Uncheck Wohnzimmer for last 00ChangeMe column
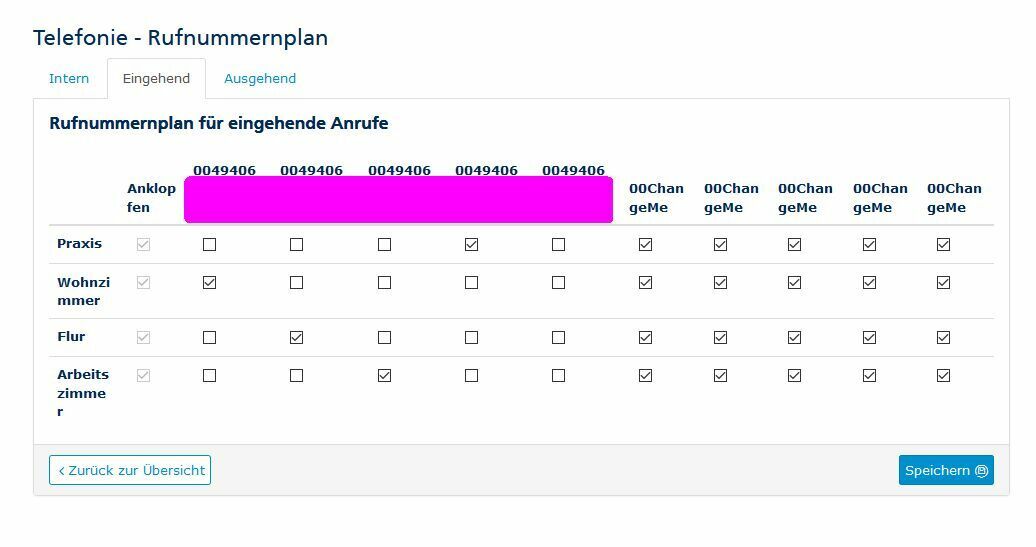The height and width of the screenshot is (547, 1036). pos(944,283)
